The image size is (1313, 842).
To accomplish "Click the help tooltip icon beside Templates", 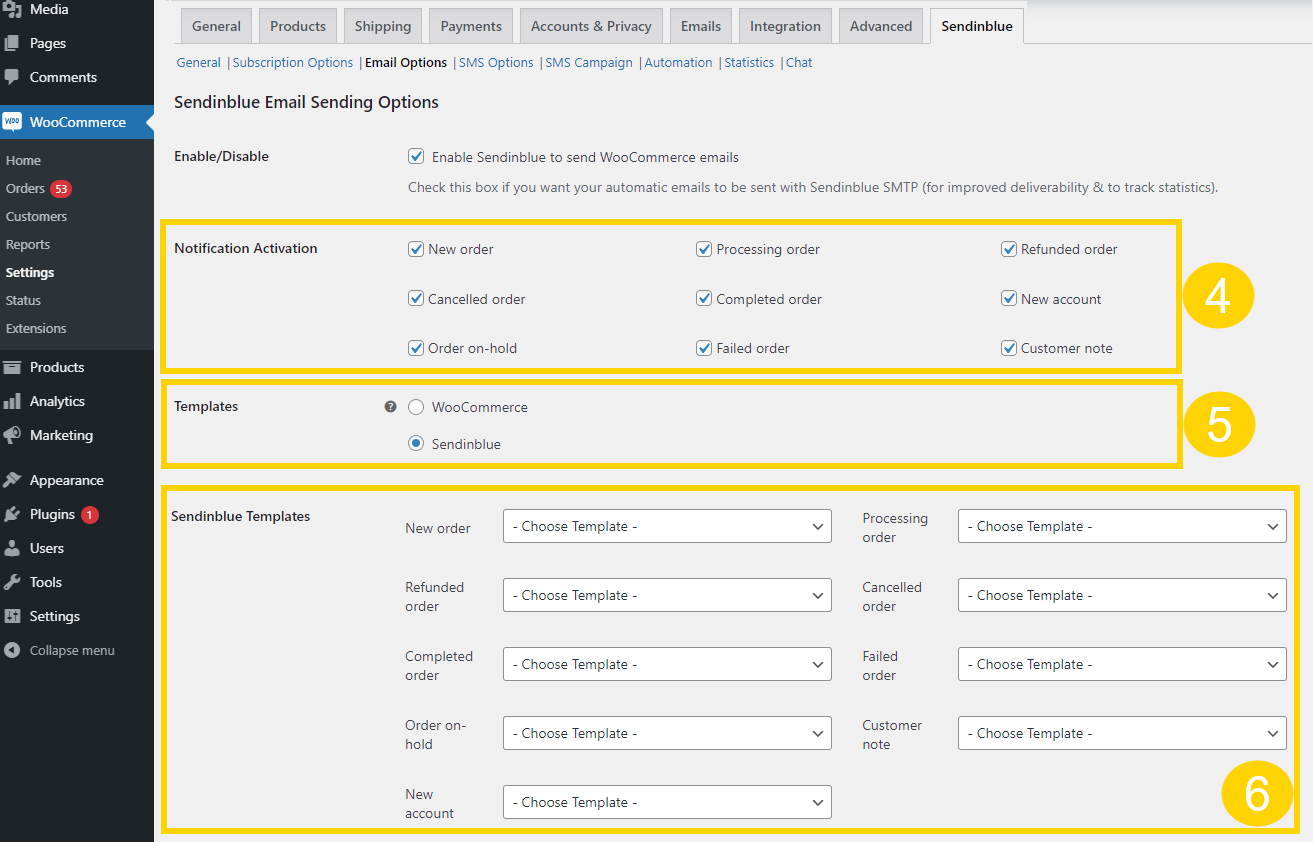I will click(391, 407).
